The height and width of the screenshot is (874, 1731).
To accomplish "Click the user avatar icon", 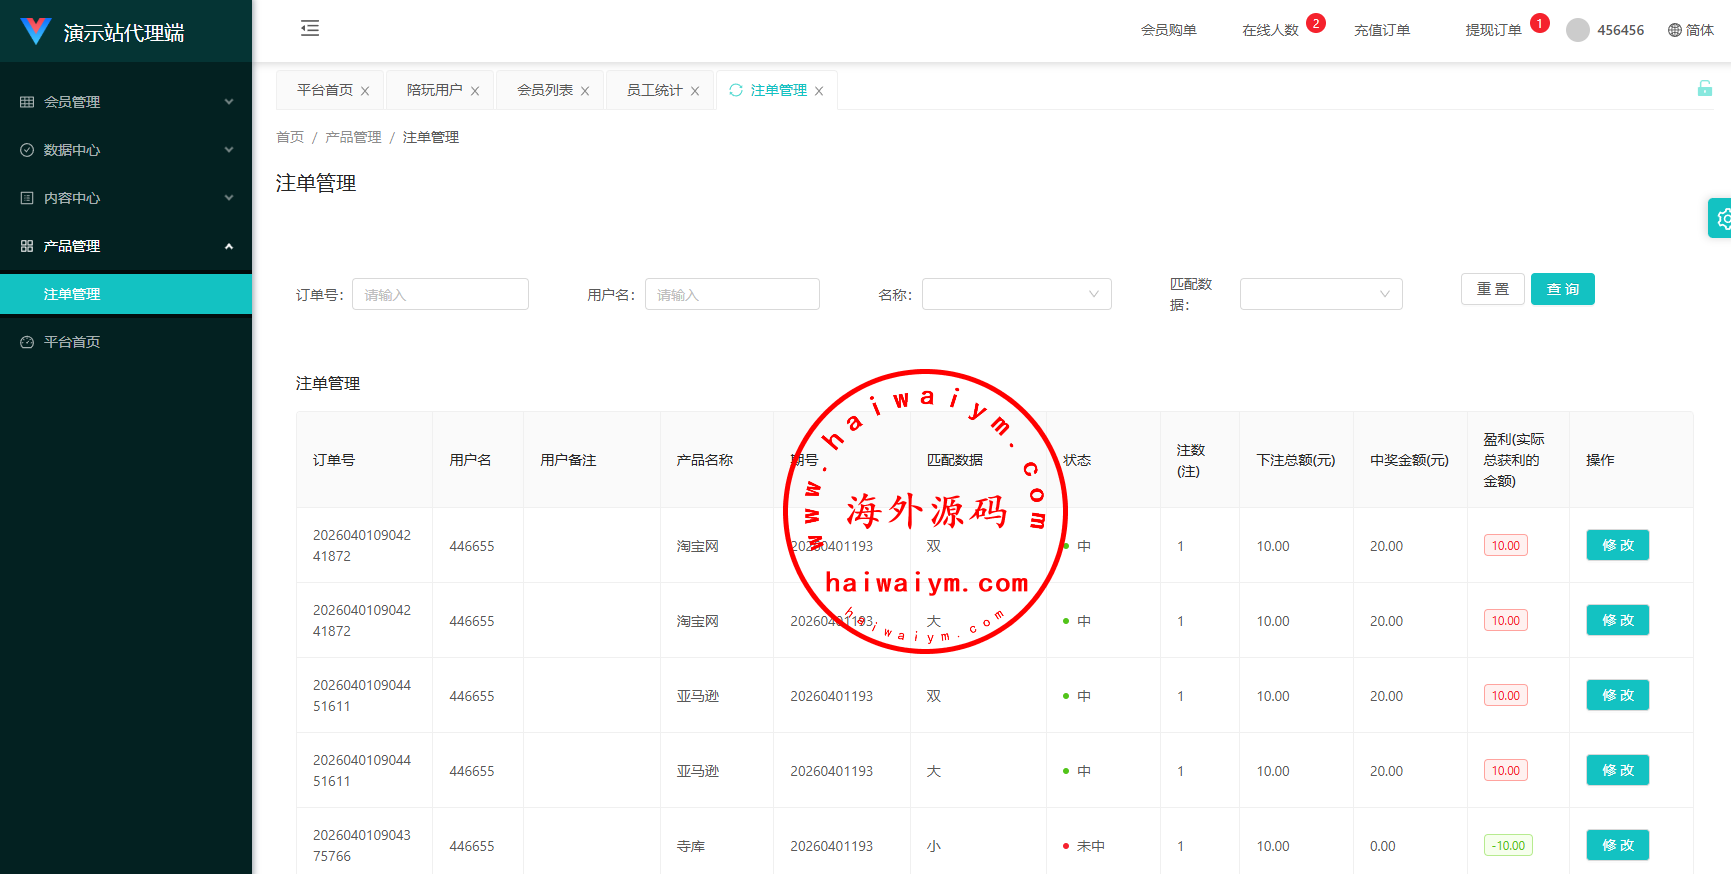I will 1577,30.
